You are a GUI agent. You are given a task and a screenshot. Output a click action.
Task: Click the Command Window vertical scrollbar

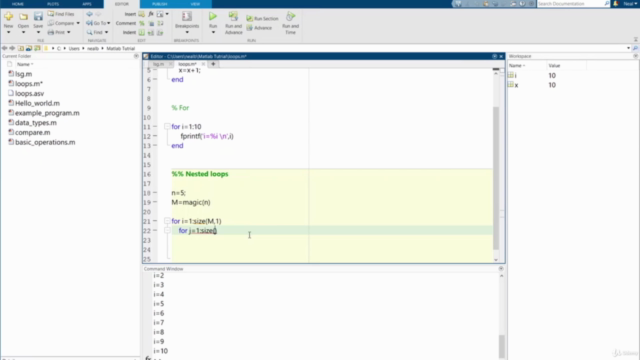(x=502, y=346)
